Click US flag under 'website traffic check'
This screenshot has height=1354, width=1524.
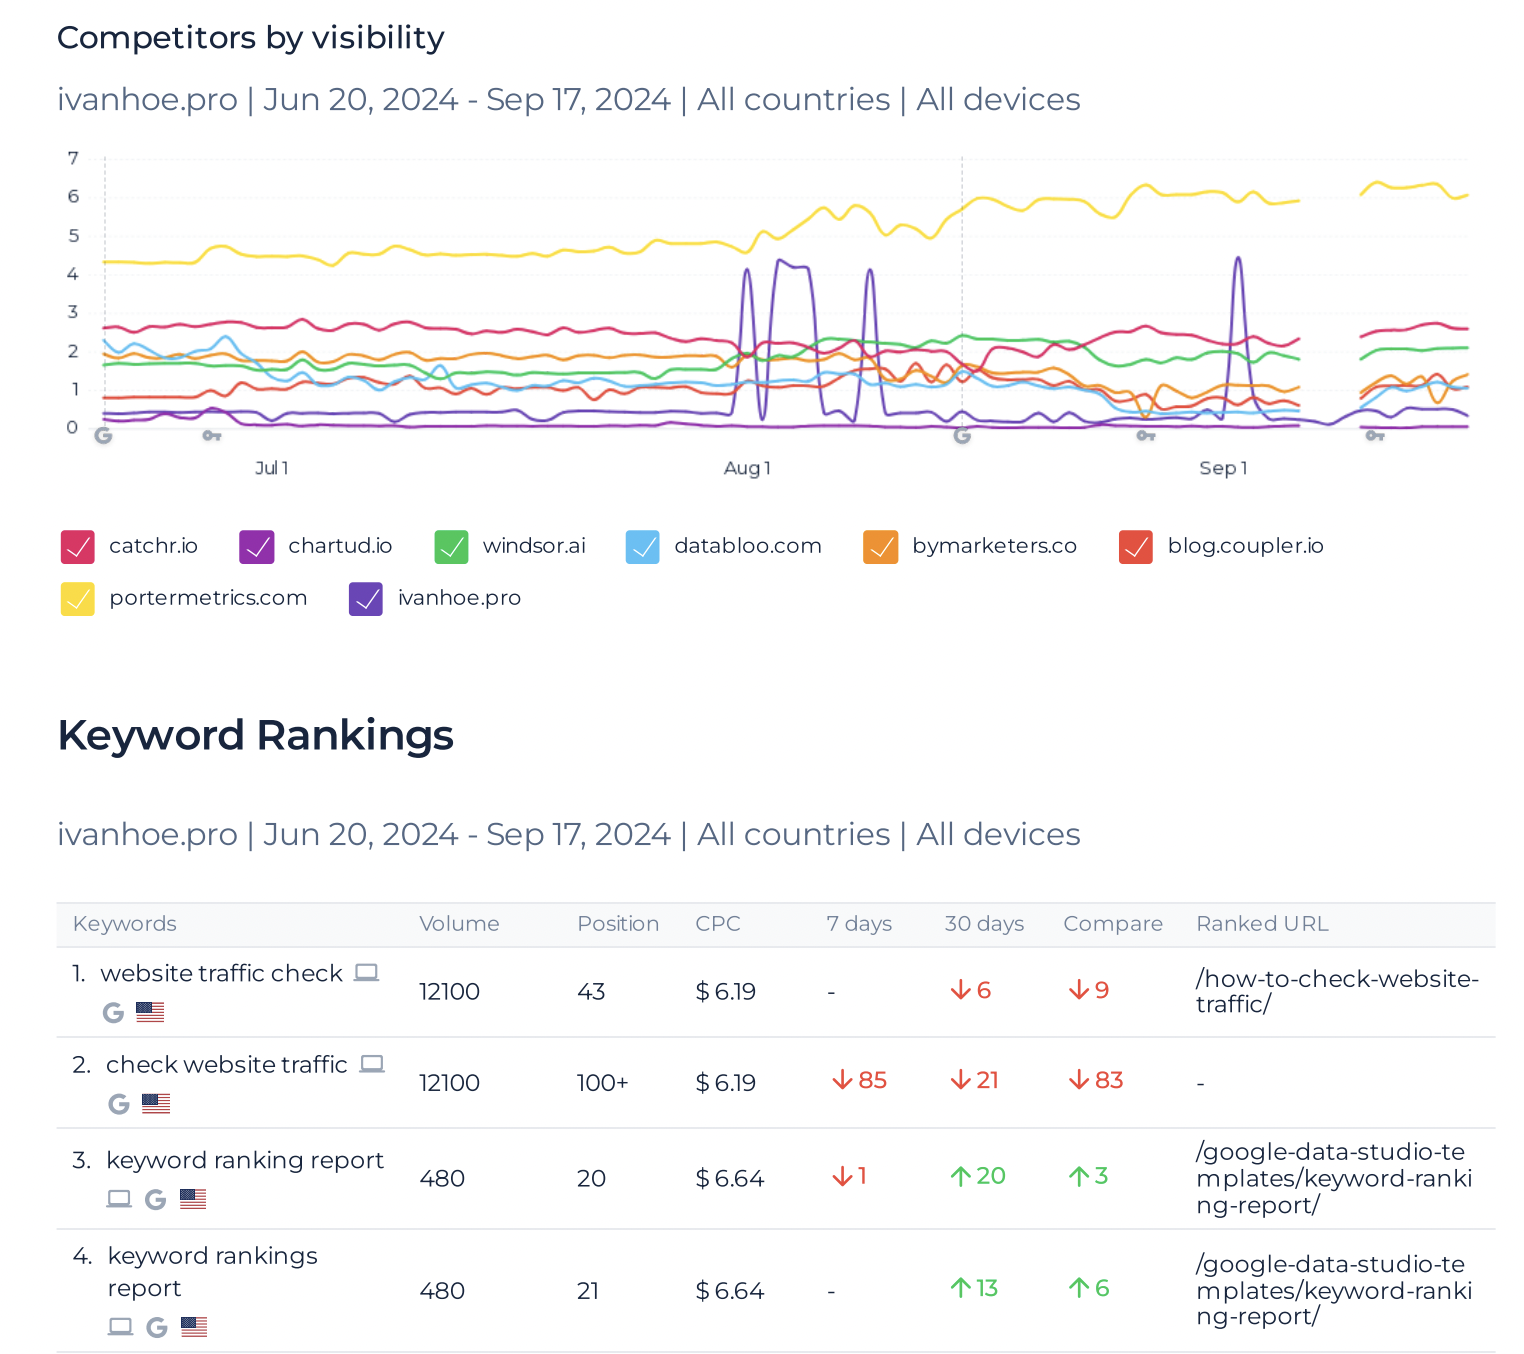[150, 1012]
